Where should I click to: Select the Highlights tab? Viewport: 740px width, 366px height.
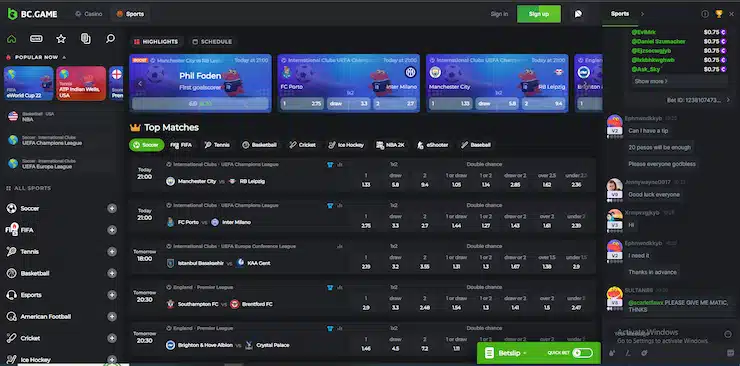point(156,42)
